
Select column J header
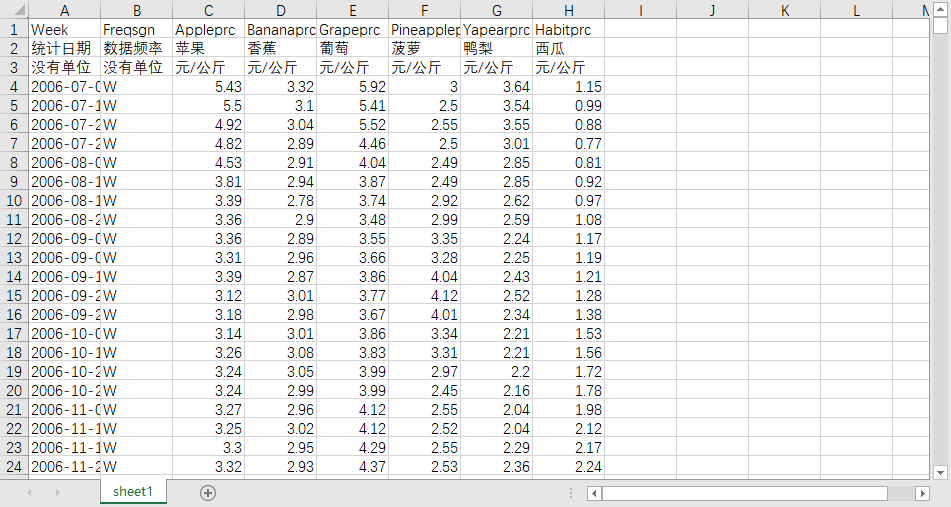pyautogui.click(x=713, y=10)
